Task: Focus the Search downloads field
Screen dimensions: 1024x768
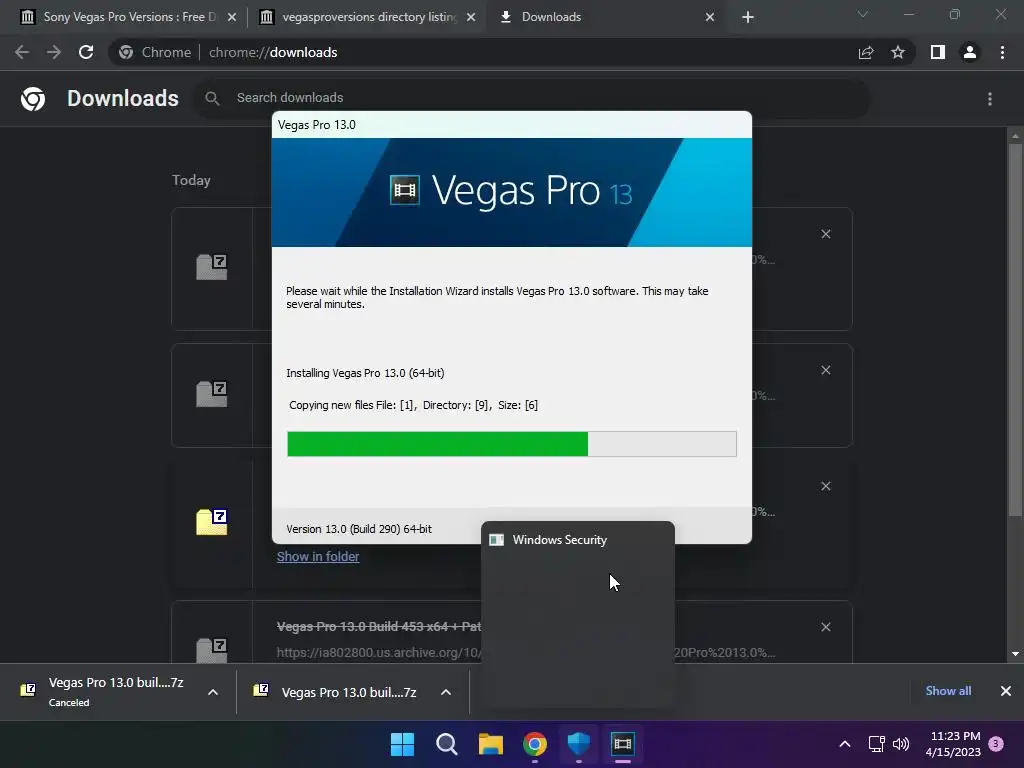Action: 532,98
